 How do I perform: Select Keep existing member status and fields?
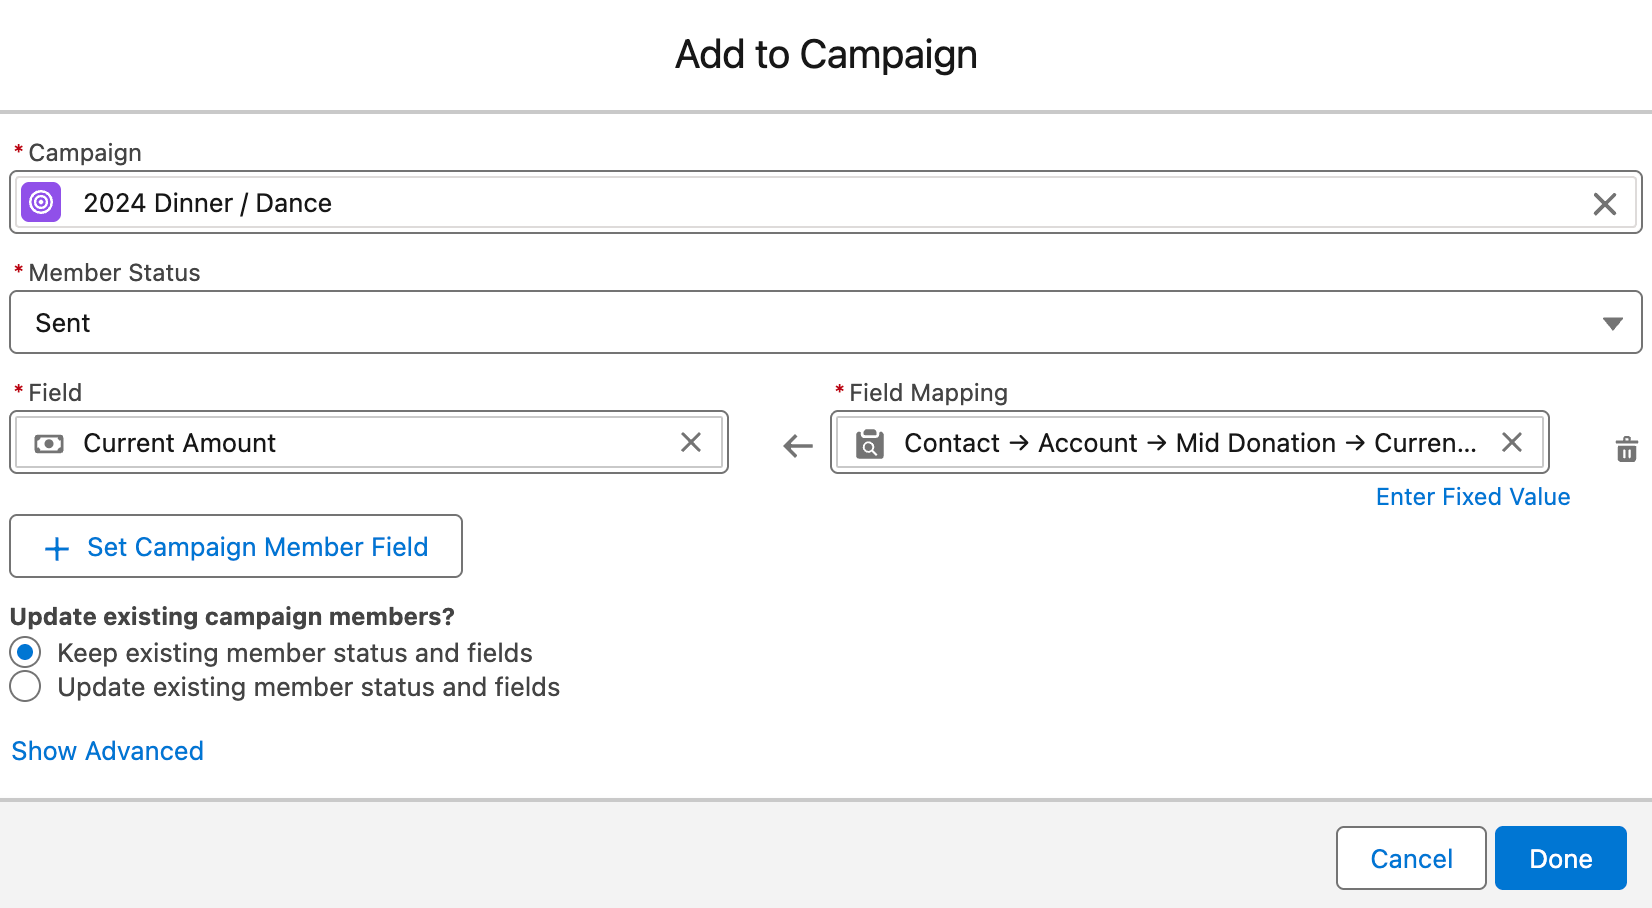click(x=26, y=653)
